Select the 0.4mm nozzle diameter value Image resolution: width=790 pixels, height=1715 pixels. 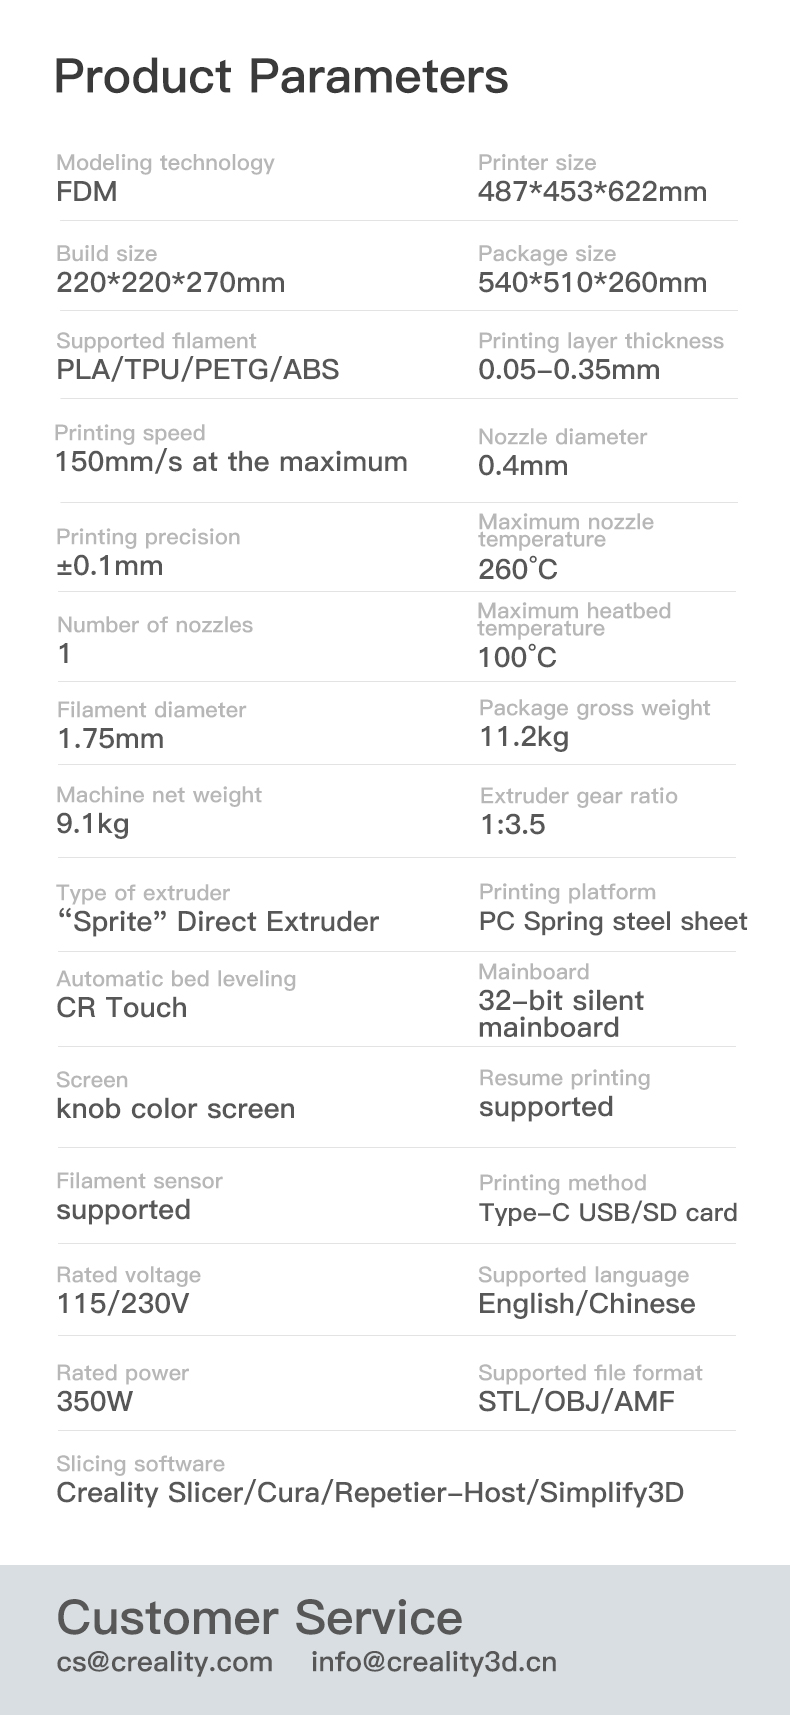(523, 466)
